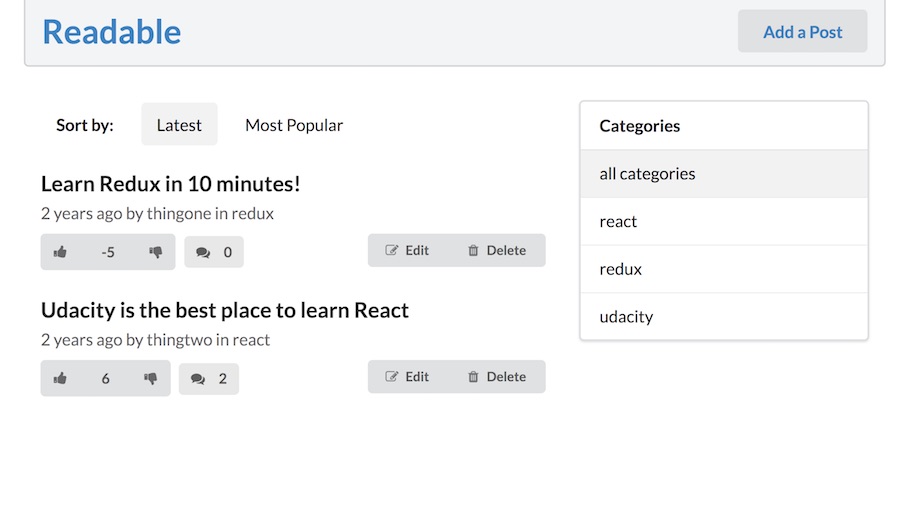Downvote the Learn Redux post
The image size is (912, 513).
(x=155, y=252)
